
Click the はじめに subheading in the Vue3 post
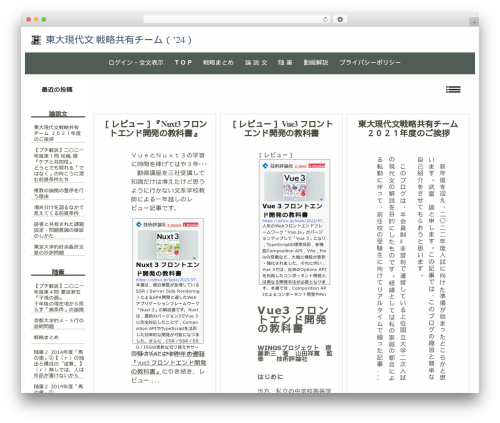(270, 377)
